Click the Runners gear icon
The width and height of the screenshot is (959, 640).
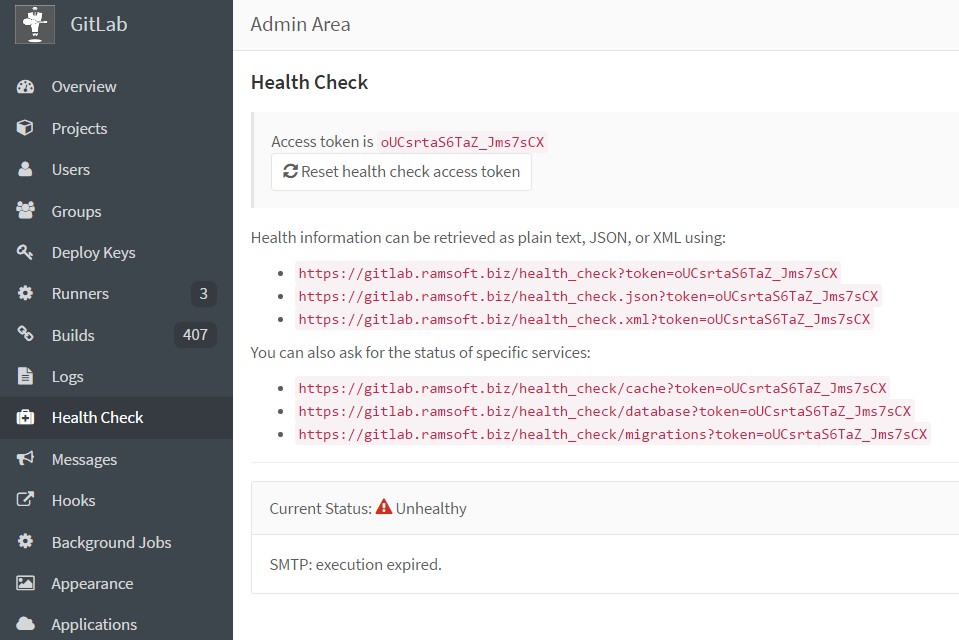click(26, 294)
